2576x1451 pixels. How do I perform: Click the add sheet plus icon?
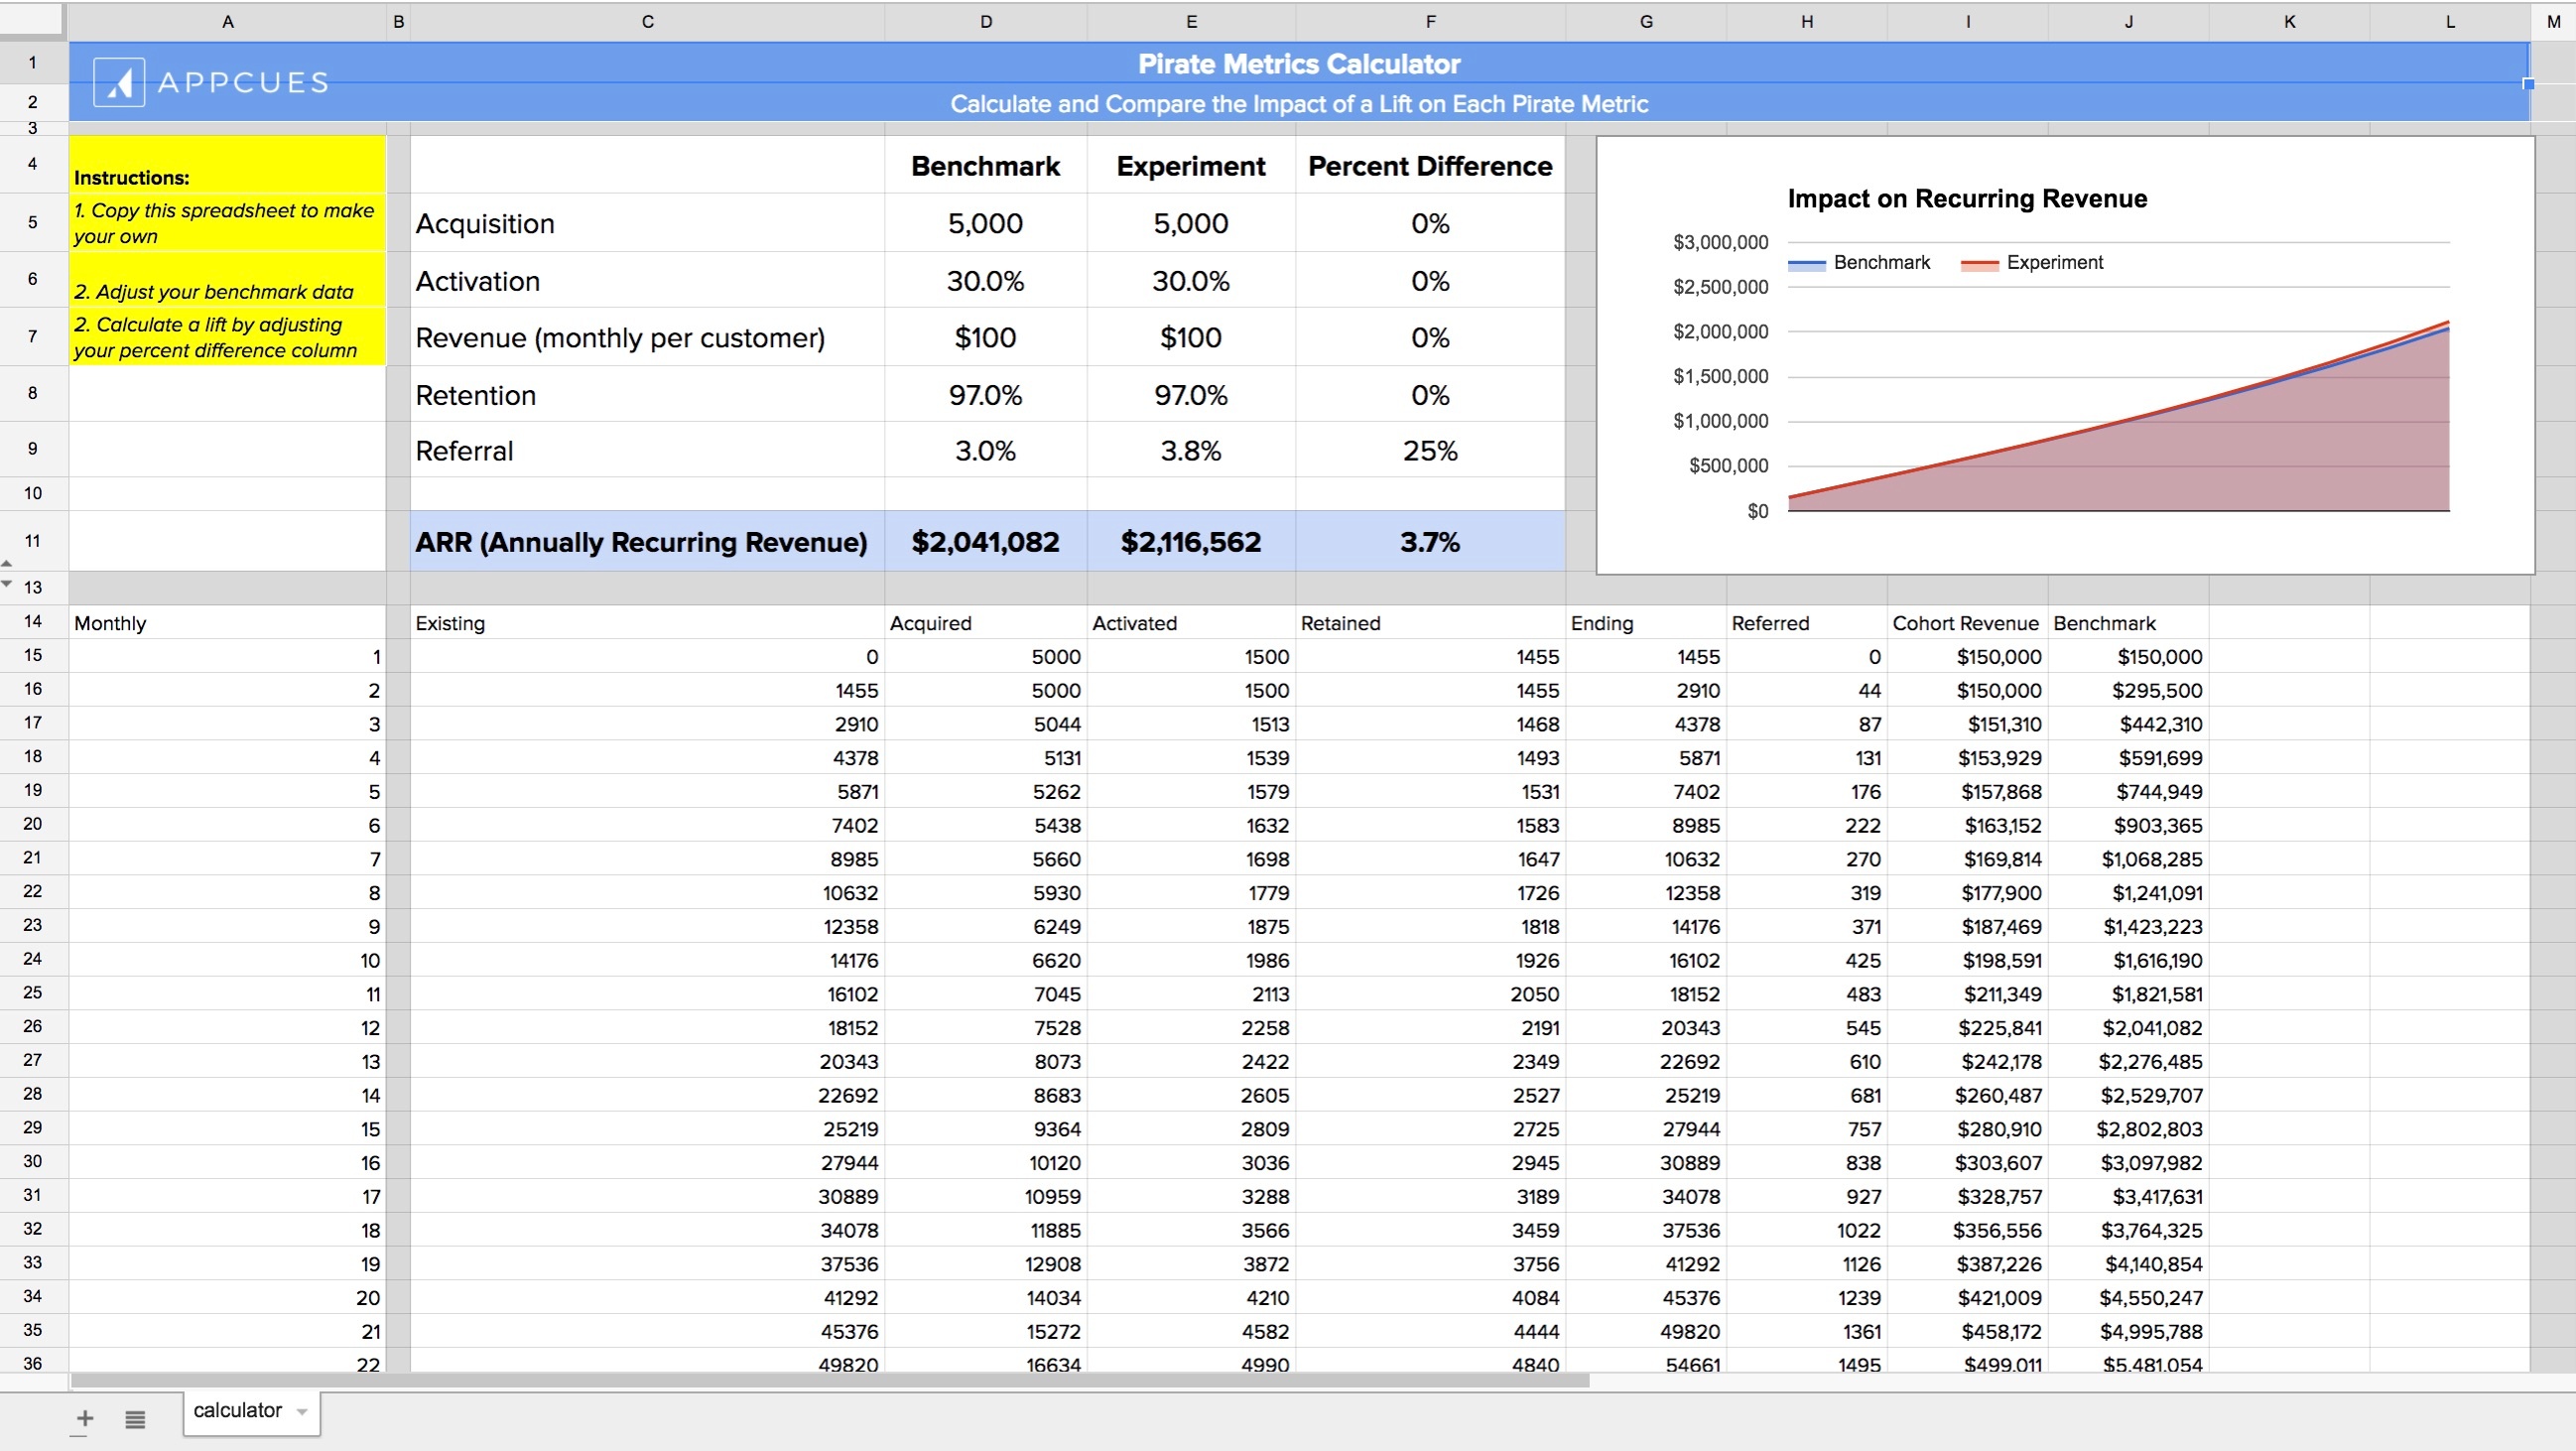(x=85, y=1418)
